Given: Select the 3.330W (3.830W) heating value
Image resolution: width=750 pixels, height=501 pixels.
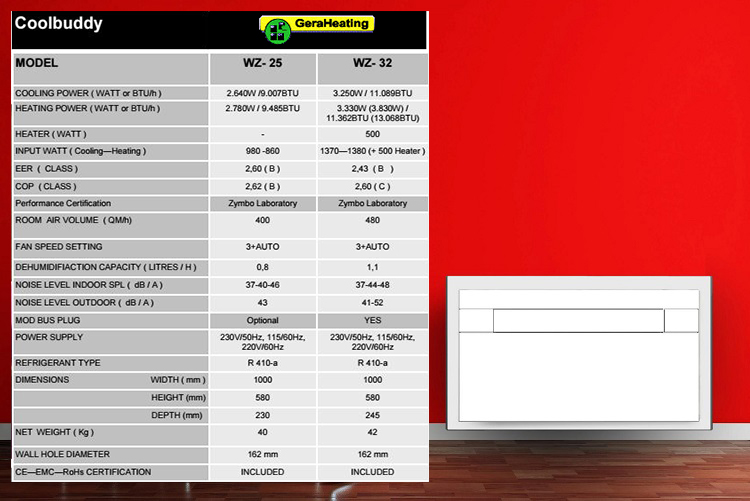Looking at the screenshot, I should (x=373, y=113).
